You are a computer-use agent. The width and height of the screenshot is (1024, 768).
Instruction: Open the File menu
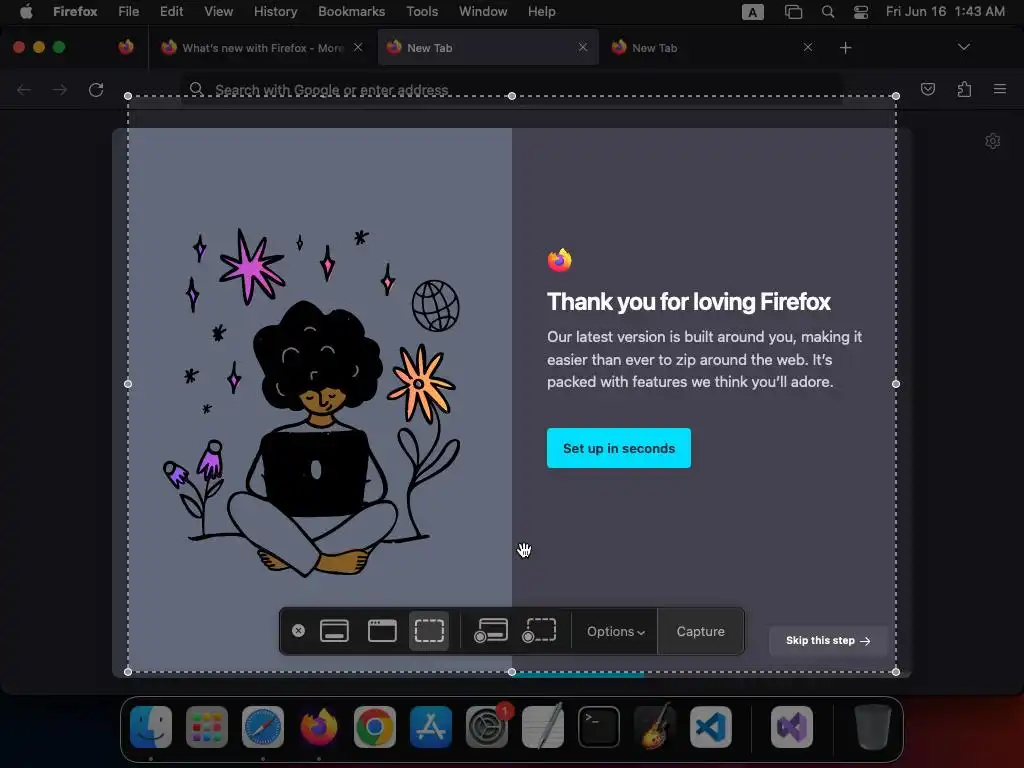point(129,11)
